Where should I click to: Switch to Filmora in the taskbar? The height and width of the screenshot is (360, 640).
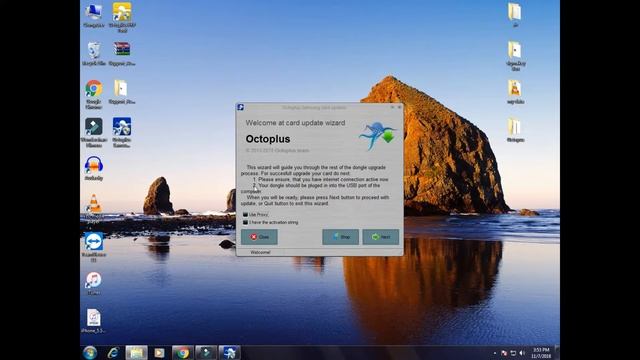pos(206,353)
